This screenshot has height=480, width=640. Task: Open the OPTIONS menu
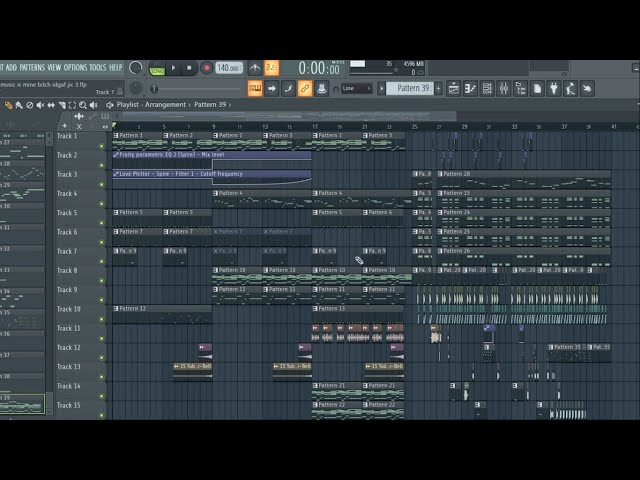click(75, 68)
